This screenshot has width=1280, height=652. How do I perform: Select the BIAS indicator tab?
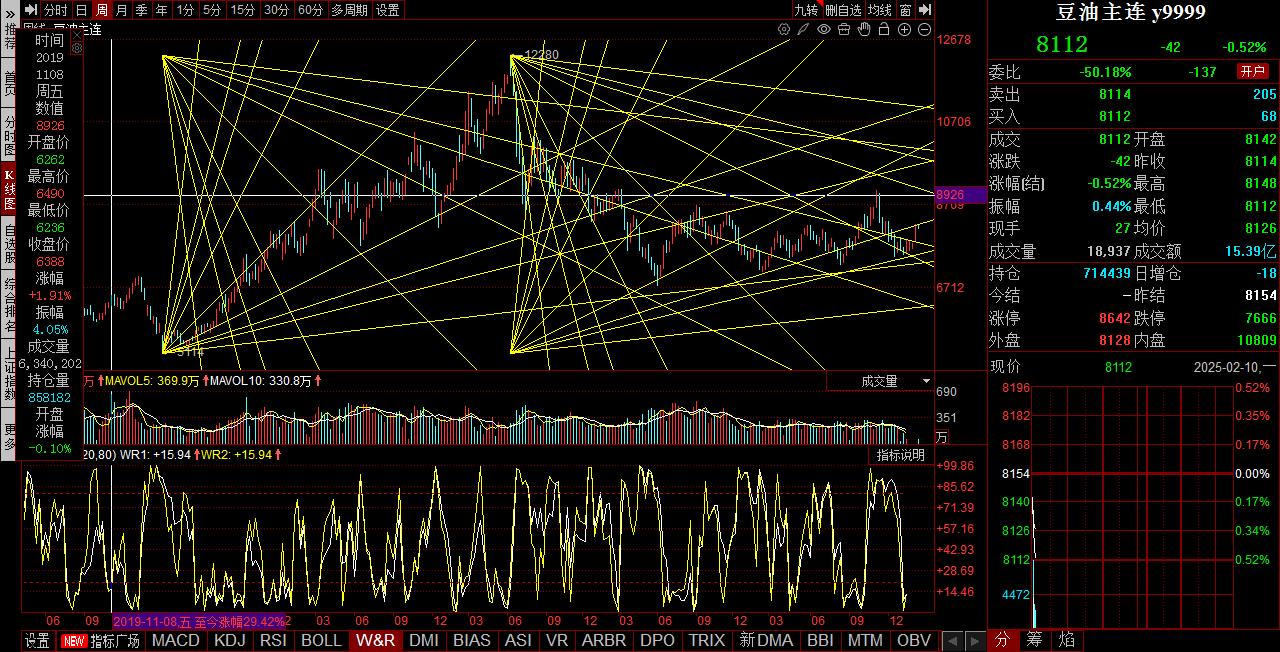click(472, 641)
